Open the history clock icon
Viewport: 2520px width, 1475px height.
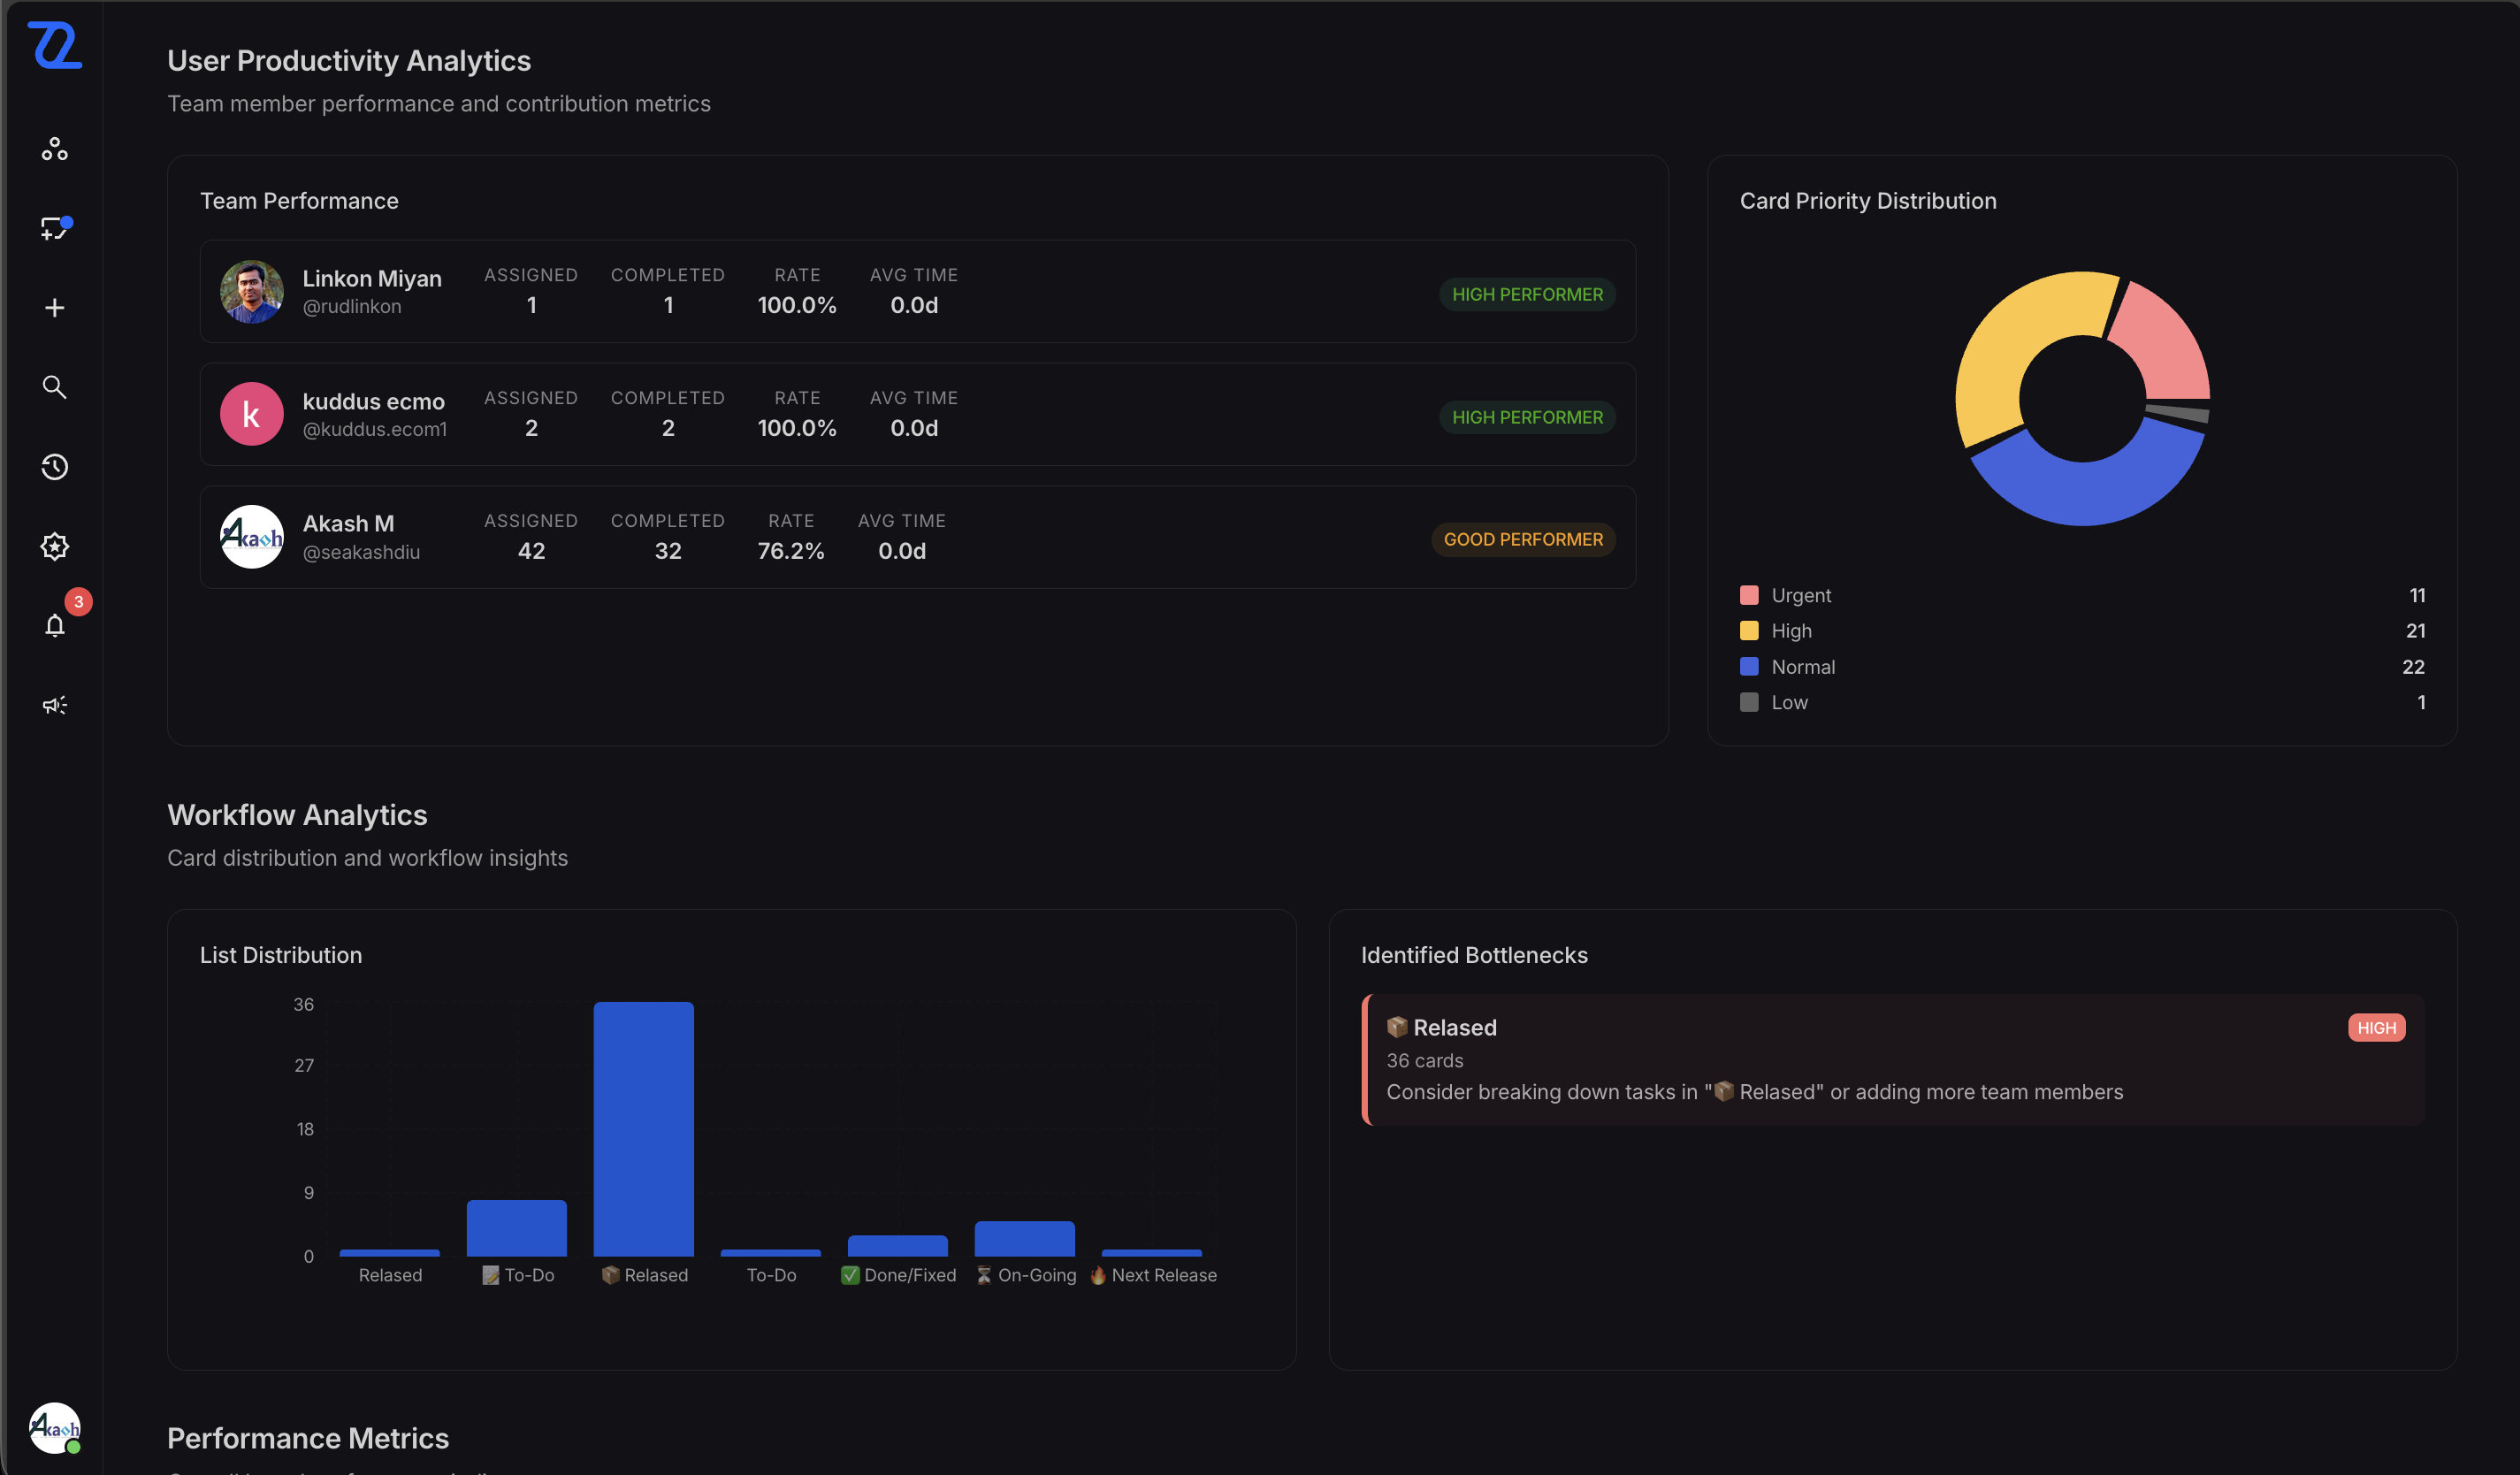tap(55, 467)
